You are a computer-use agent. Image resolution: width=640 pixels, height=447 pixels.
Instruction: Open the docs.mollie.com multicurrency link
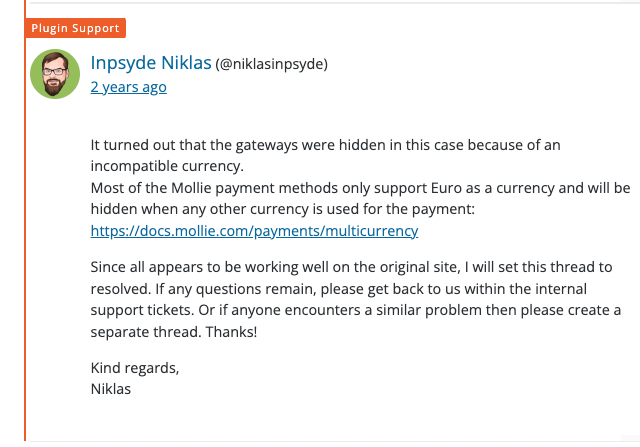tap(254, 231)
